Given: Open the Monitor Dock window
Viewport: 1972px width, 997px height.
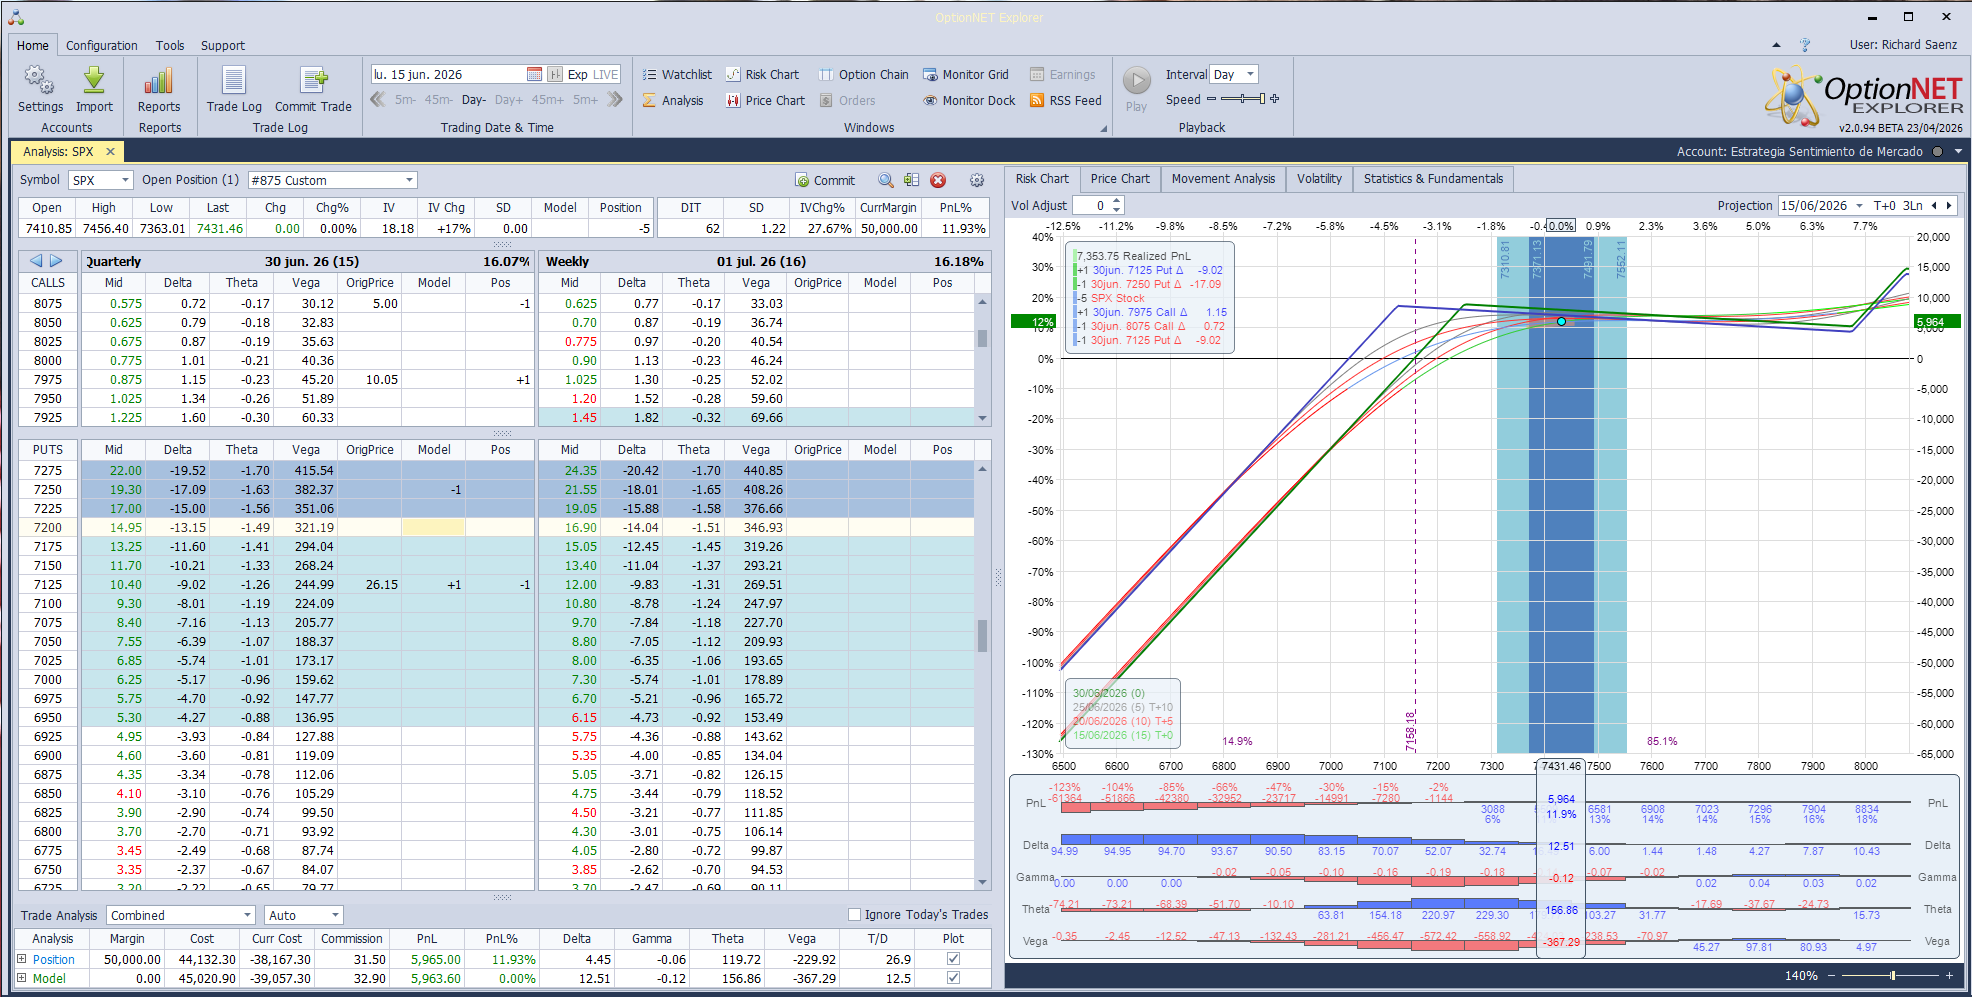Looking at the screenshot, I should 968,100.
